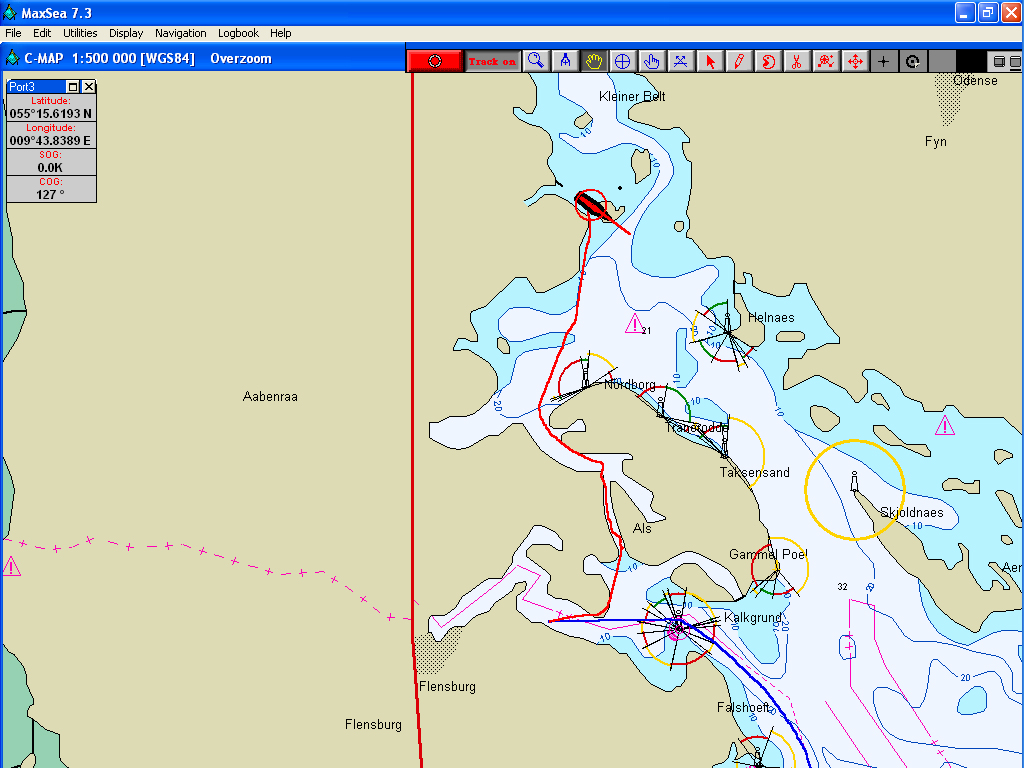Viewport: 1024px width, 768px height.
Task: Pick the divider compass measuring tool
Action: (565, 61)
